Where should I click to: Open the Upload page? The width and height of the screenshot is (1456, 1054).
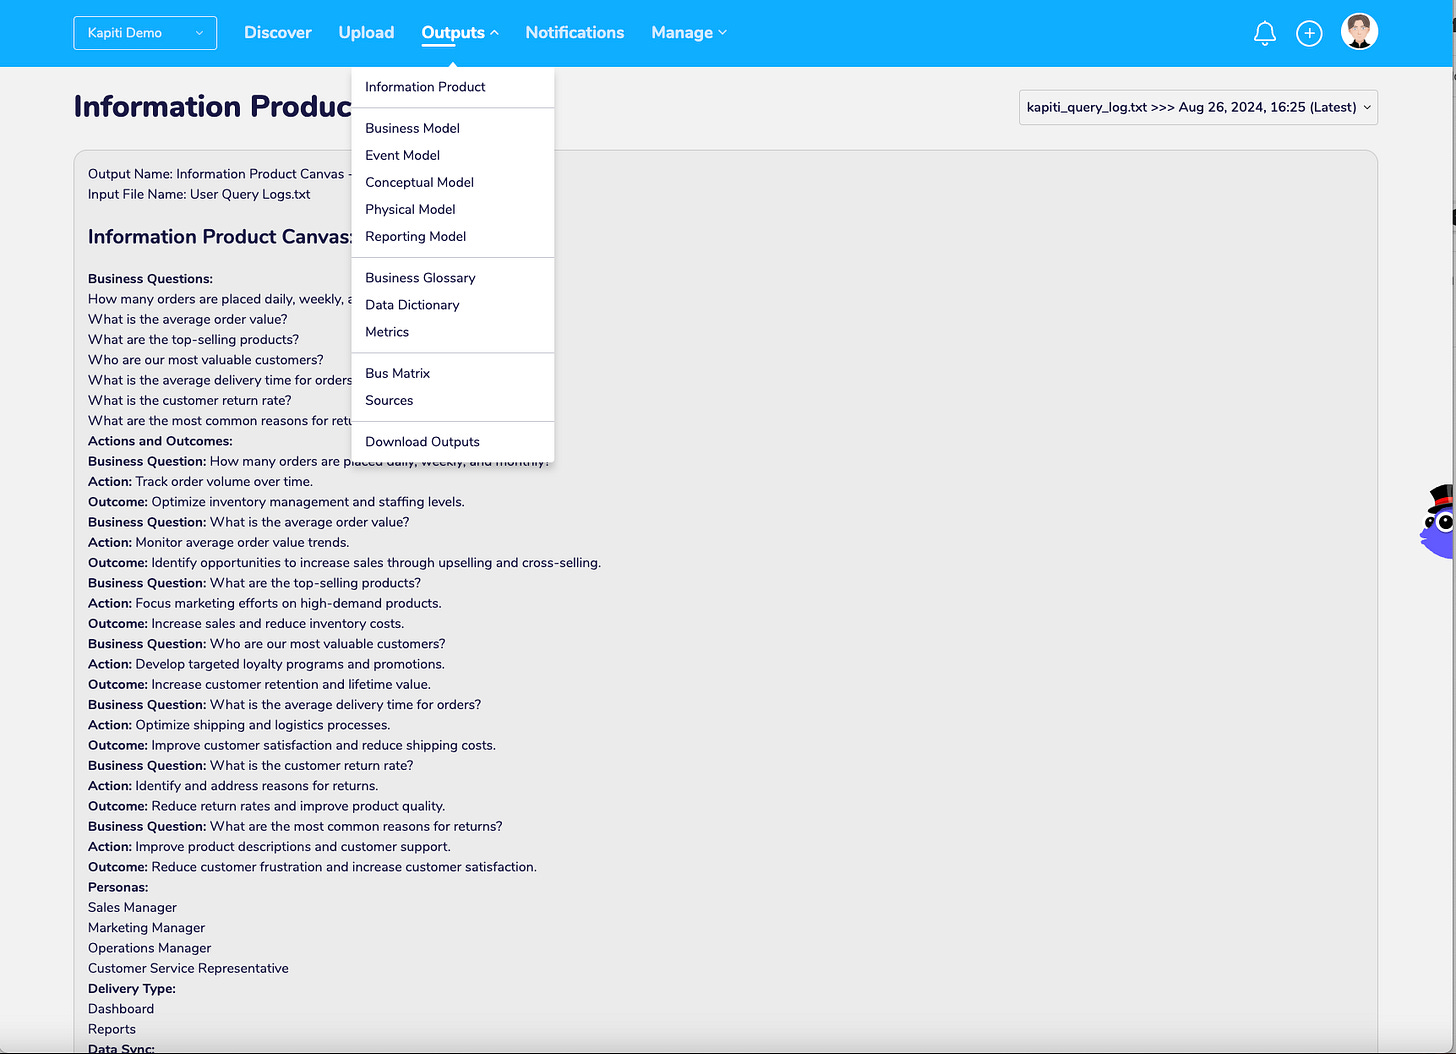click(x=366, y=33)
